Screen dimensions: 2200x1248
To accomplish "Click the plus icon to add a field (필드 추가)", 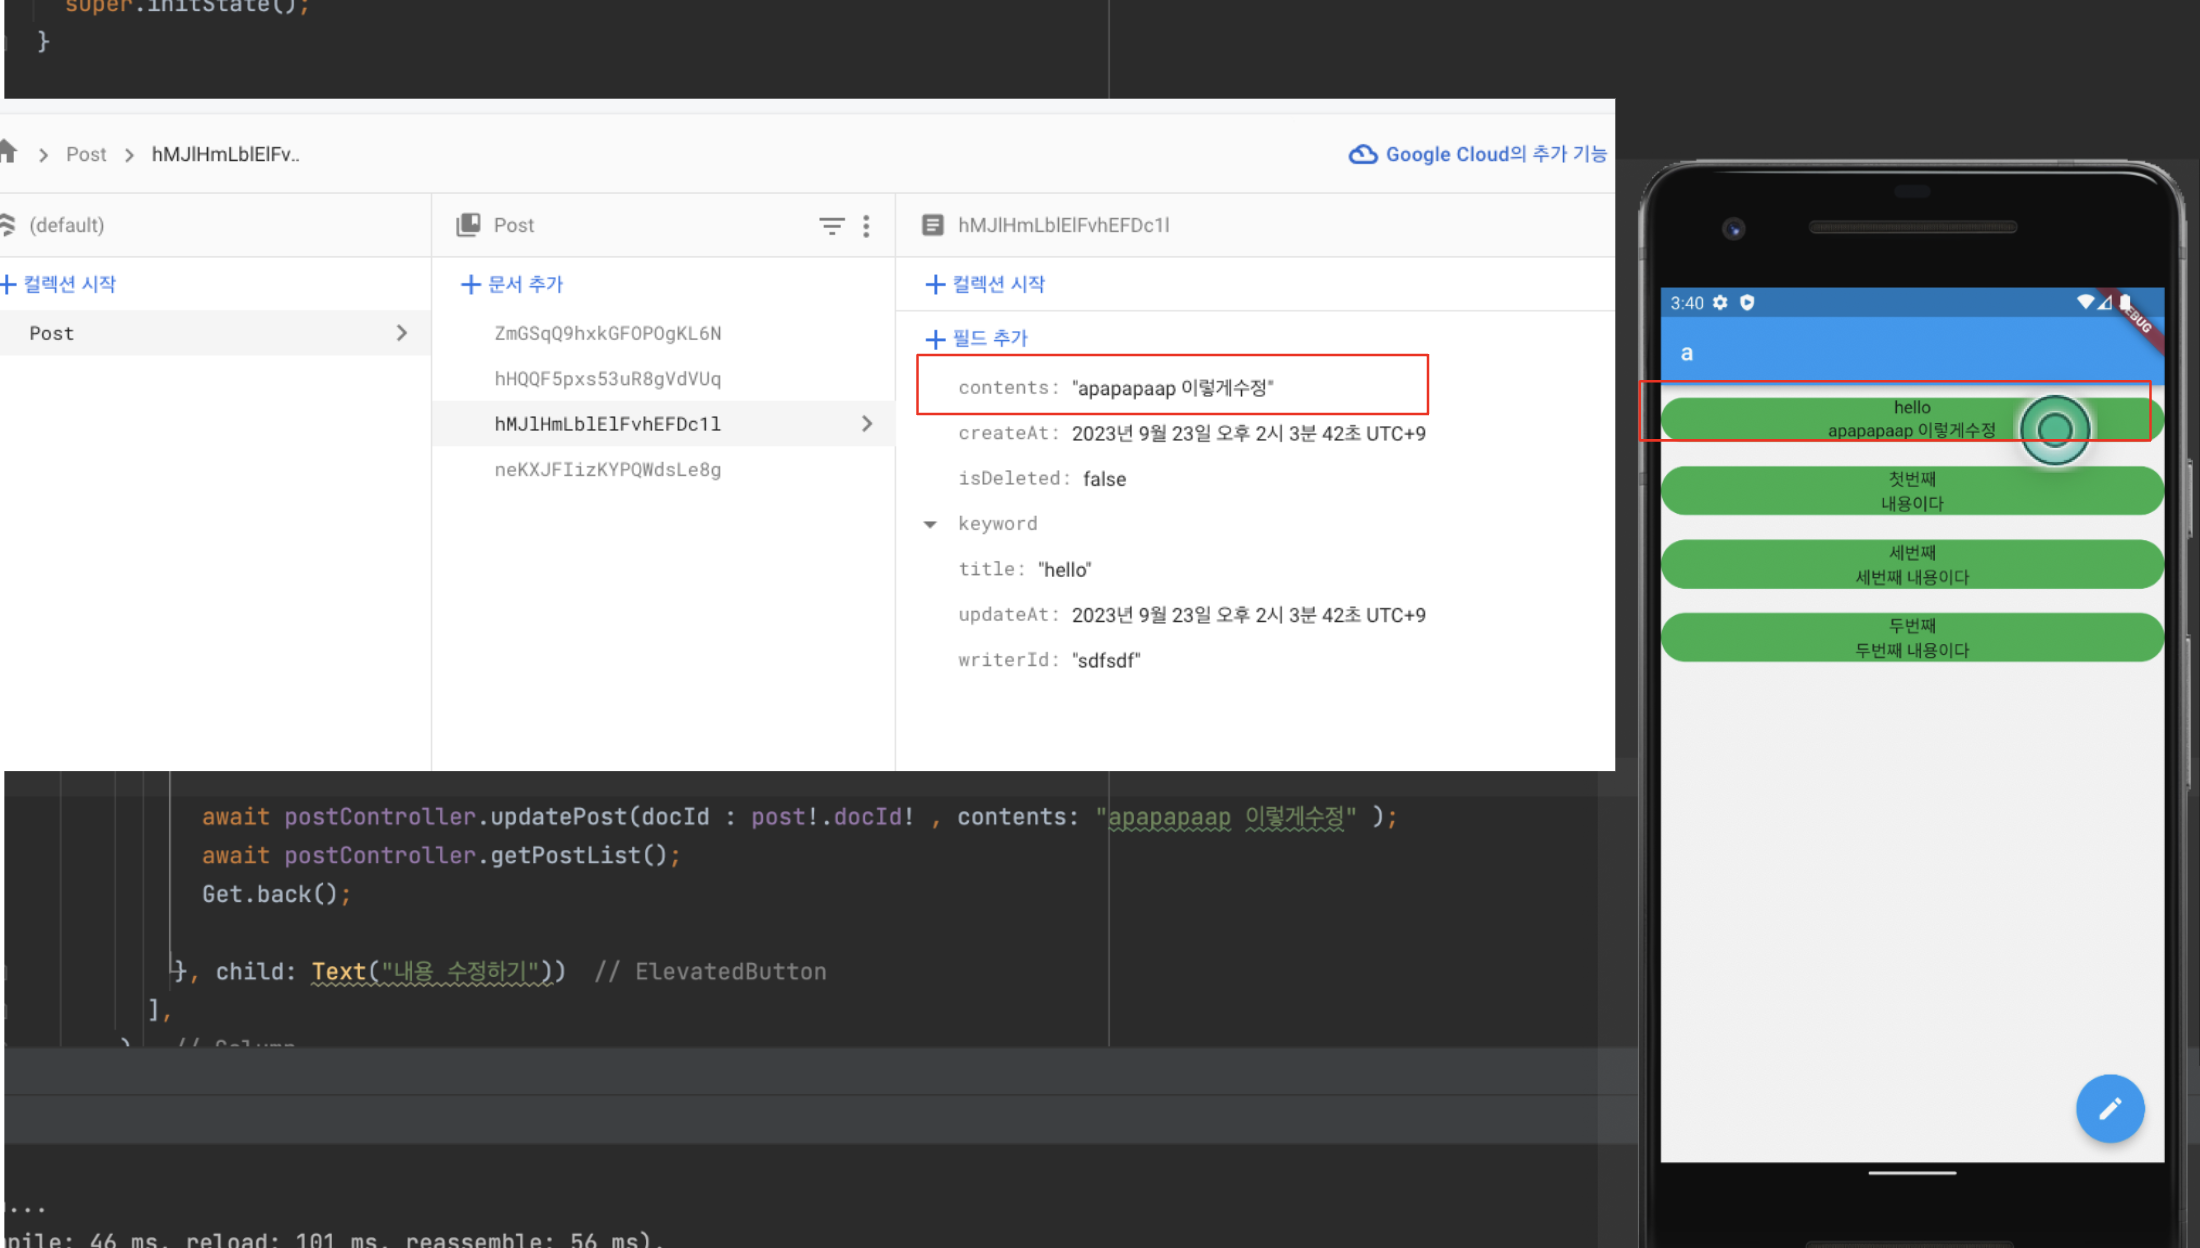I will click(935, 339).
